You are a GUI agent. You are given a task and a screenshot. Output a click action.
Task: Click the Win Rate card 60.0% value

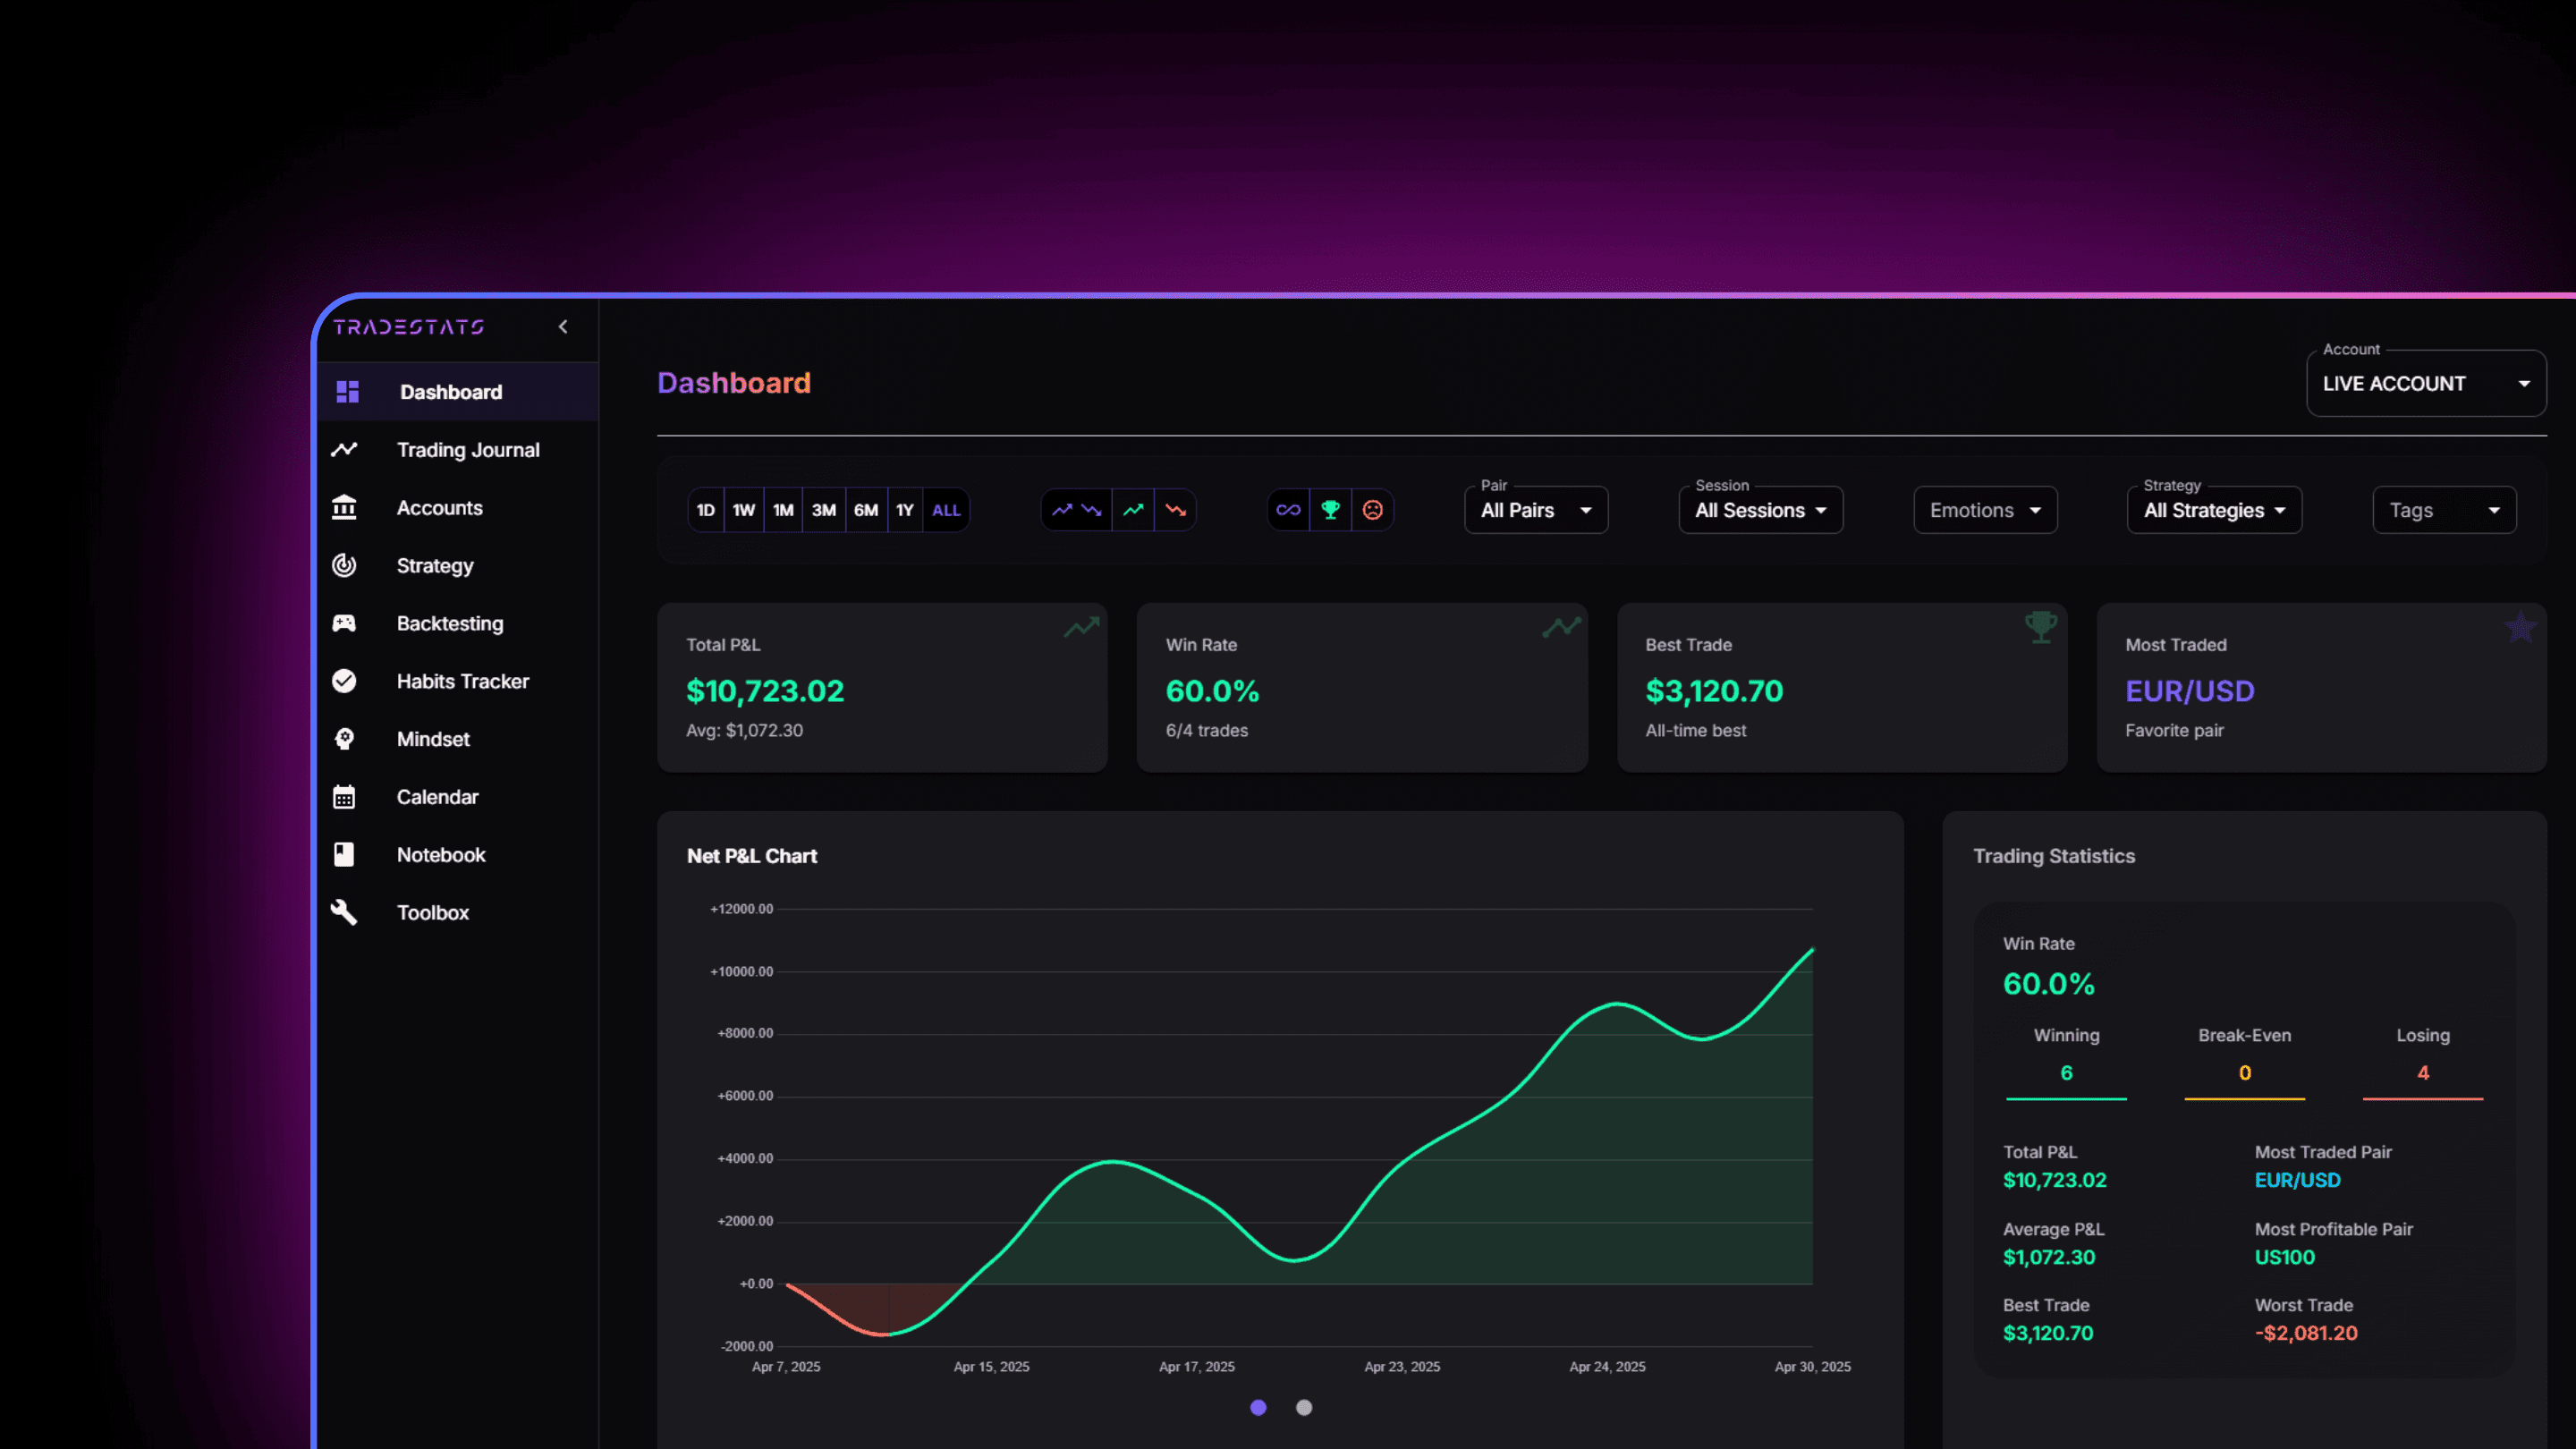point(1212,691)
